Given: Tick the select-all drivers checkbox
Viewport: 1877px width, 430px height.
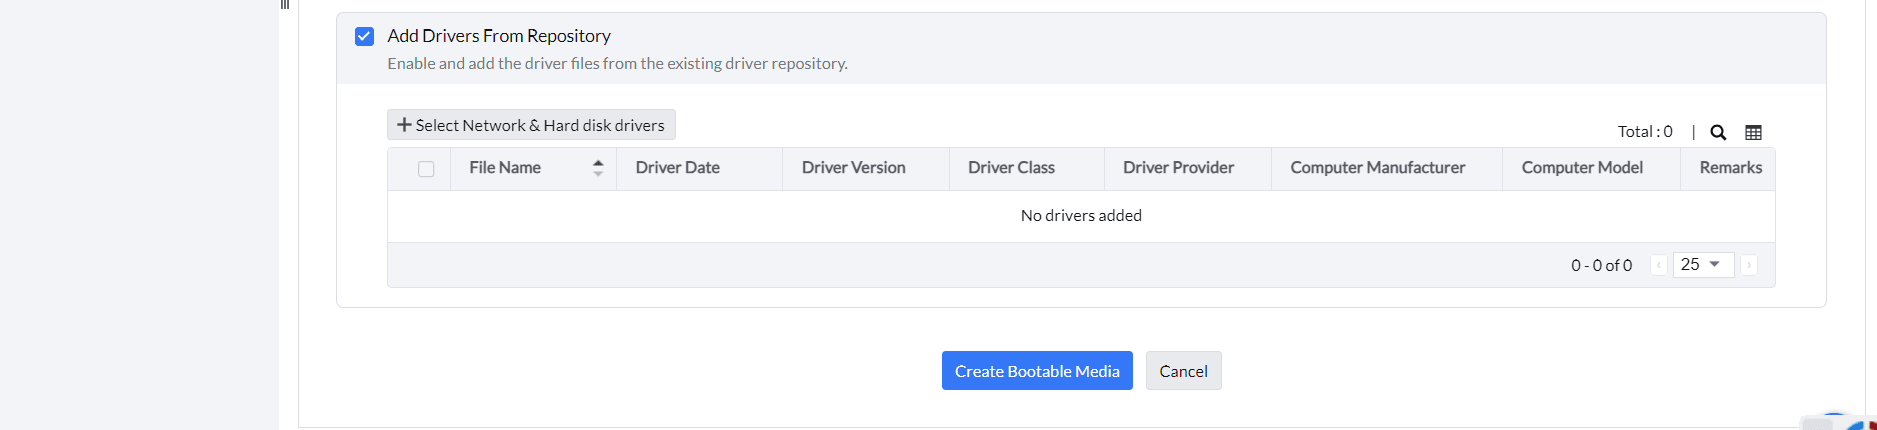Looking at the screenshot, I should click(x=426, y=169).
